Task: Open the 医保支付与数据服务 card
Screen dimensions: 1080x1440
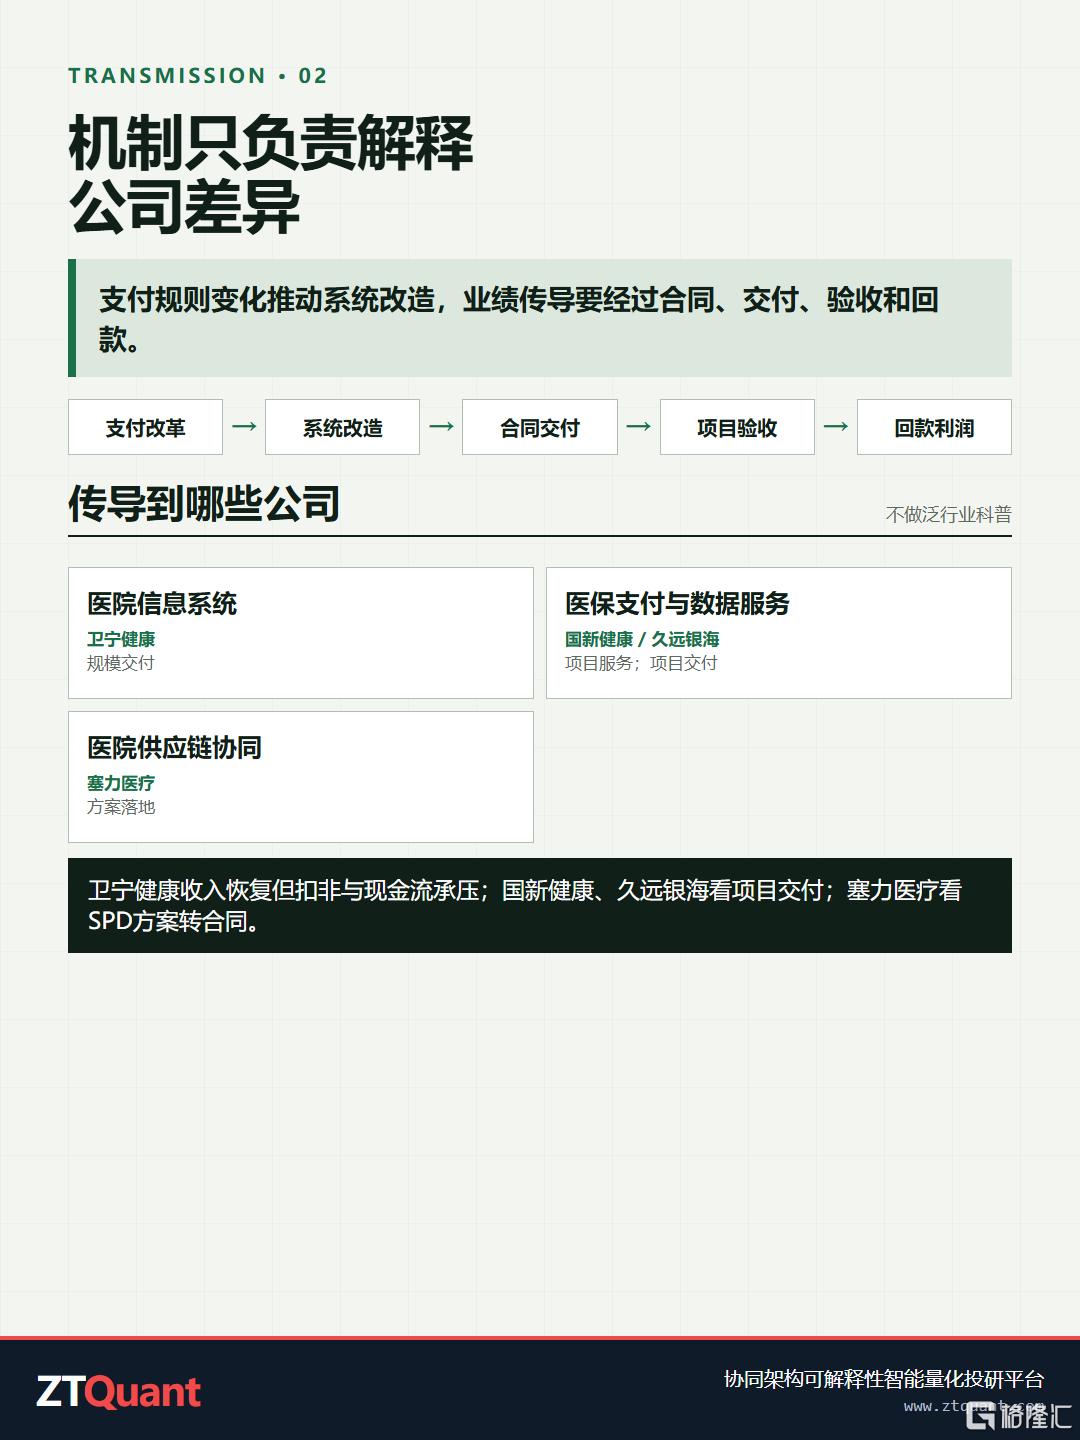Action: 779,633
